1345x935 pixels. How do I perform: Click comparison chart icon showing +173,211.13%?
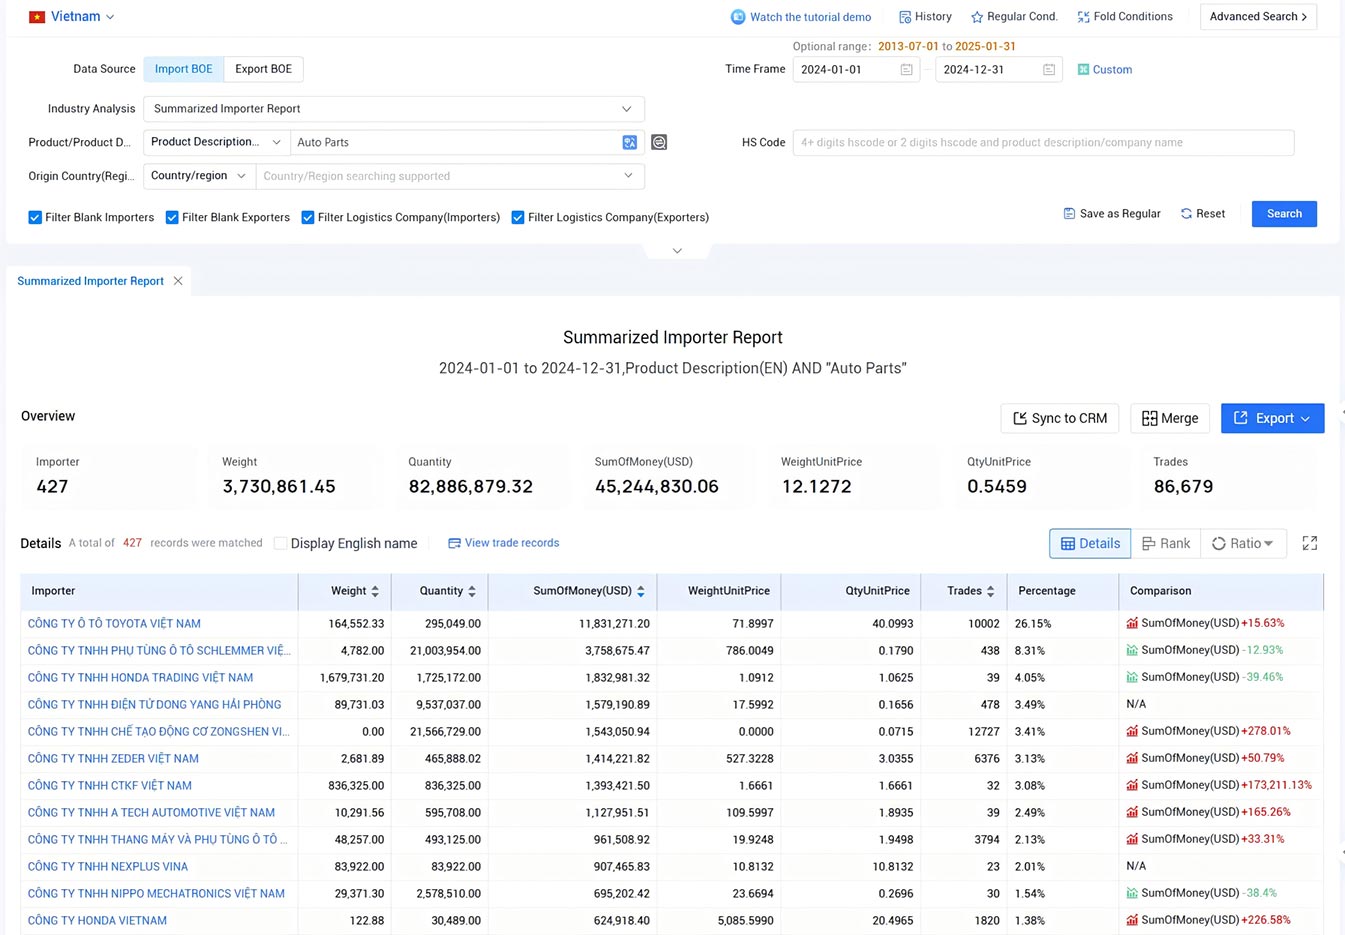click(x=1132, y=785)
